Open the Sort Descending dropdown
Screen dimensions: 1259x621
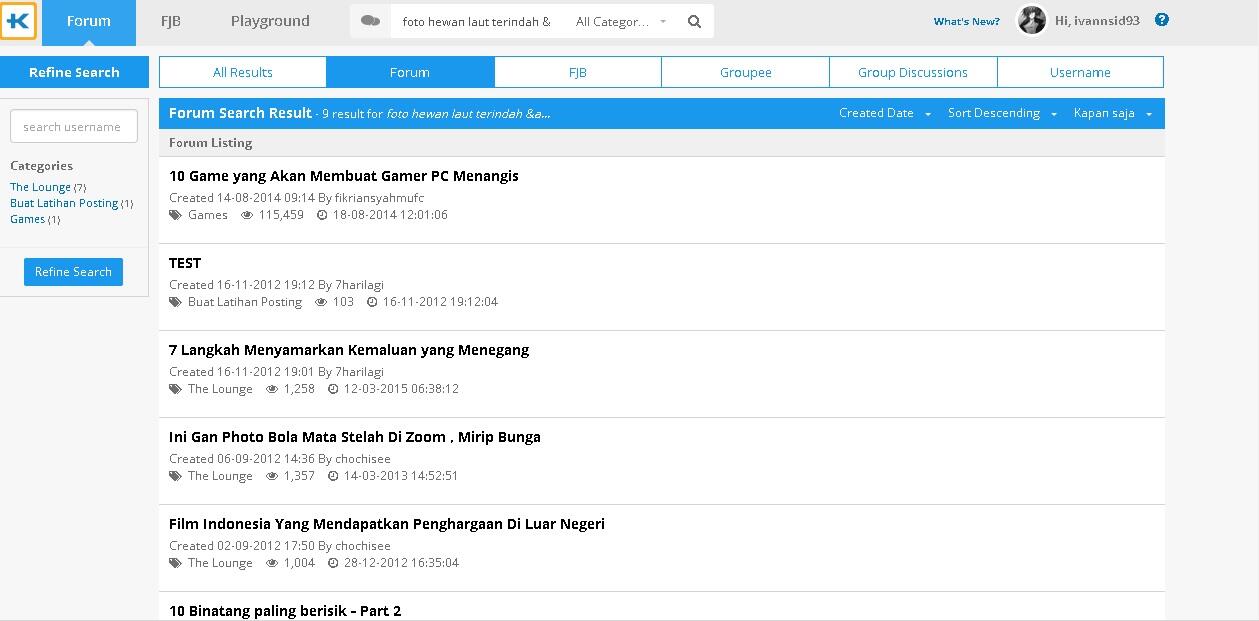click(1002, 113)
